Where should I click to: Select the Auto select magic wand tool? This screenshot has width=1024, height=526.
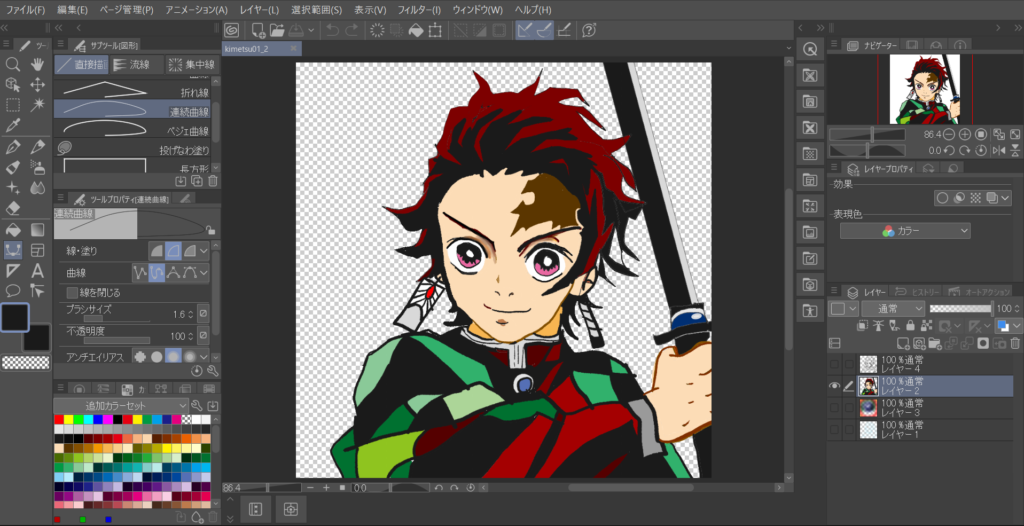point(37,105)
